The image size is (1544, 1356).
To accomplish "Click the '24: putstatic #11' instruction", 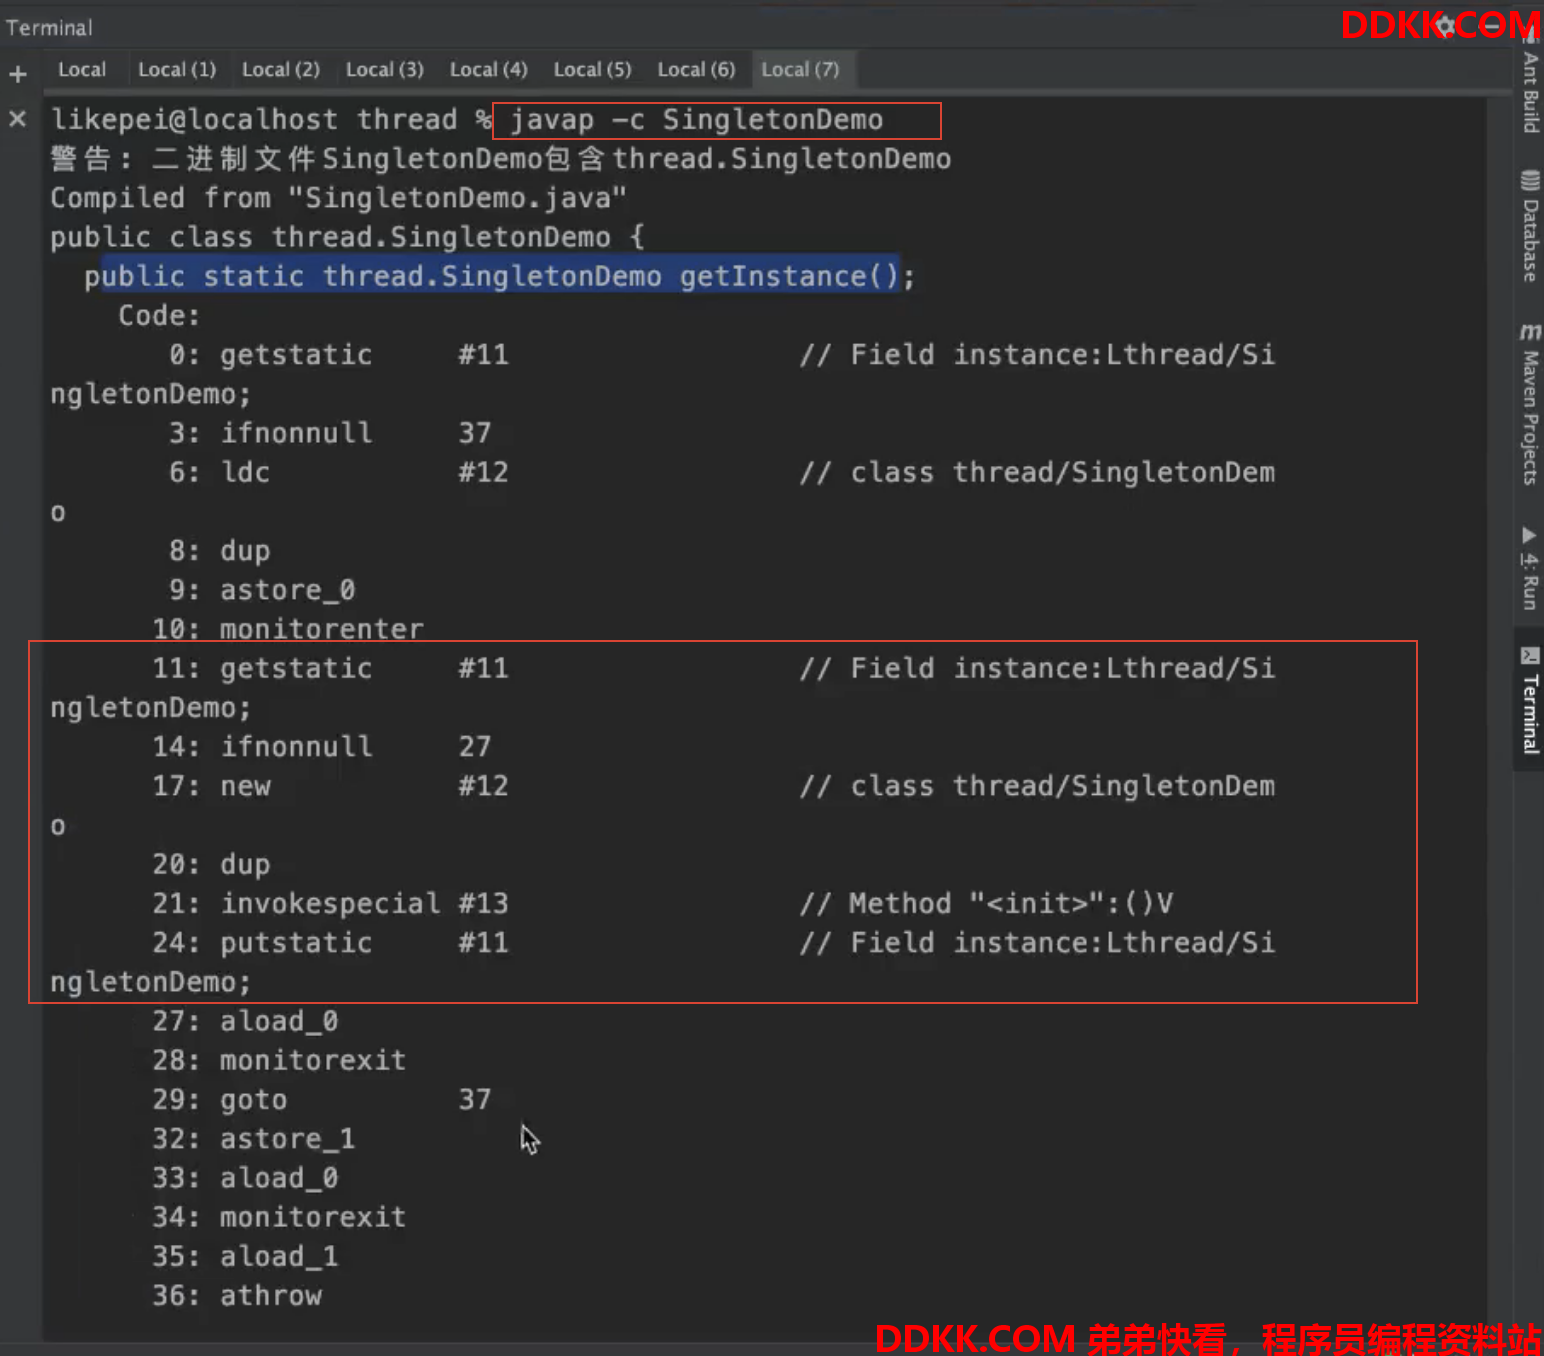I will click(x=331, y=943).
